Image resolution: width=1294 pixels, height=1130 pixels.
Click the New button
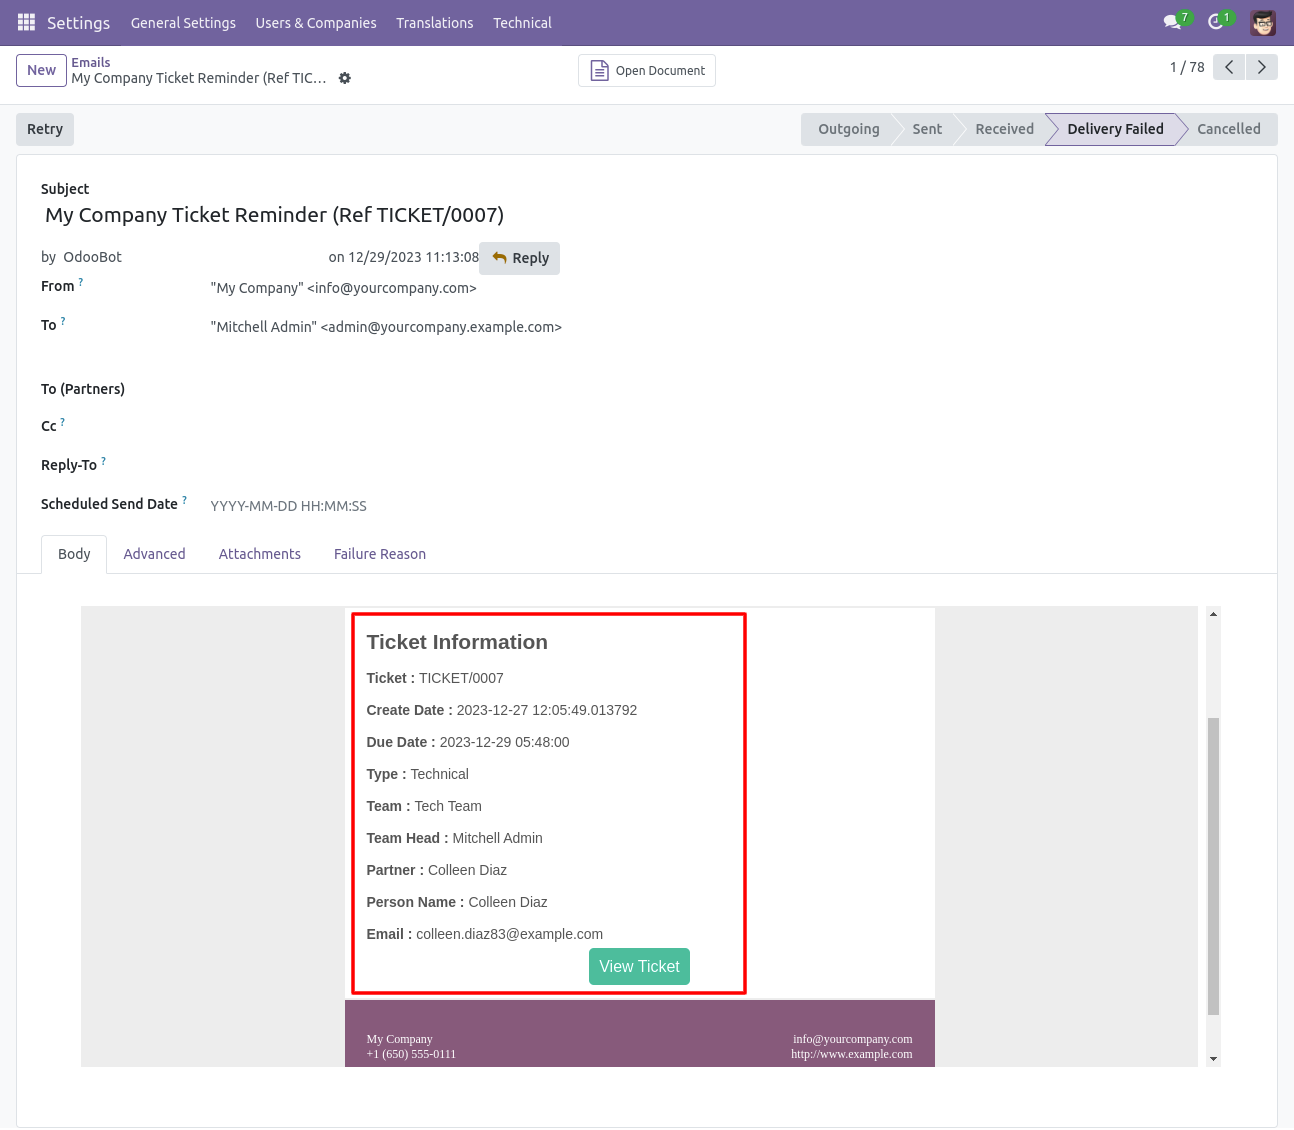(42, 70)
